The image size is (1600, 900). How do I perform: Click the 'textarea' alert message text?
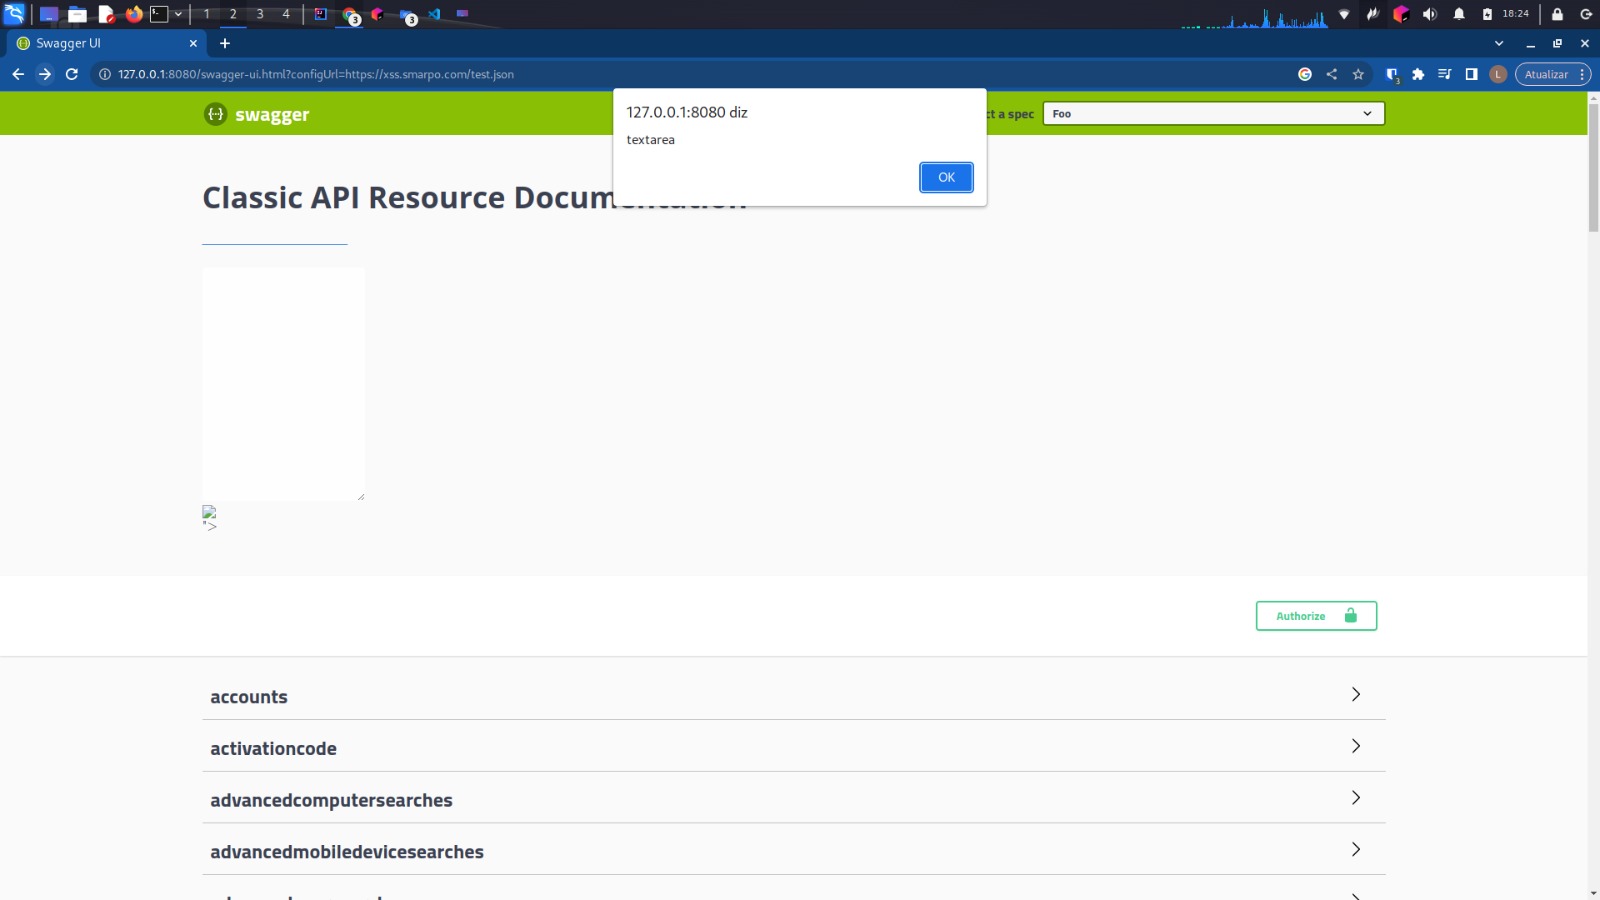(651, 140)
